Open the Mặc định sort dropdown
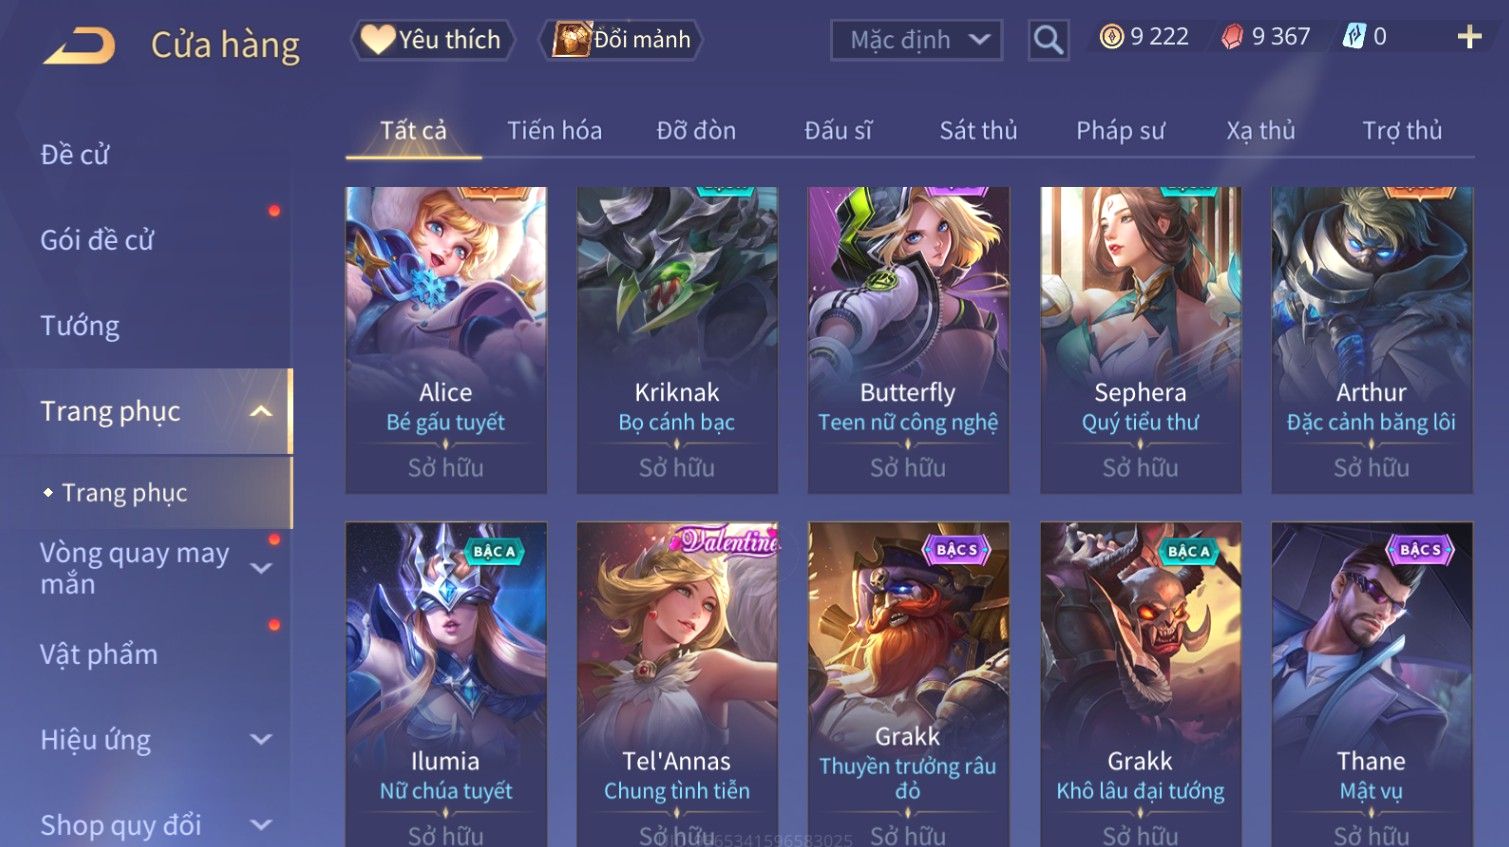The width and height of the screenshot is (1509, 847). click(916, 40)
